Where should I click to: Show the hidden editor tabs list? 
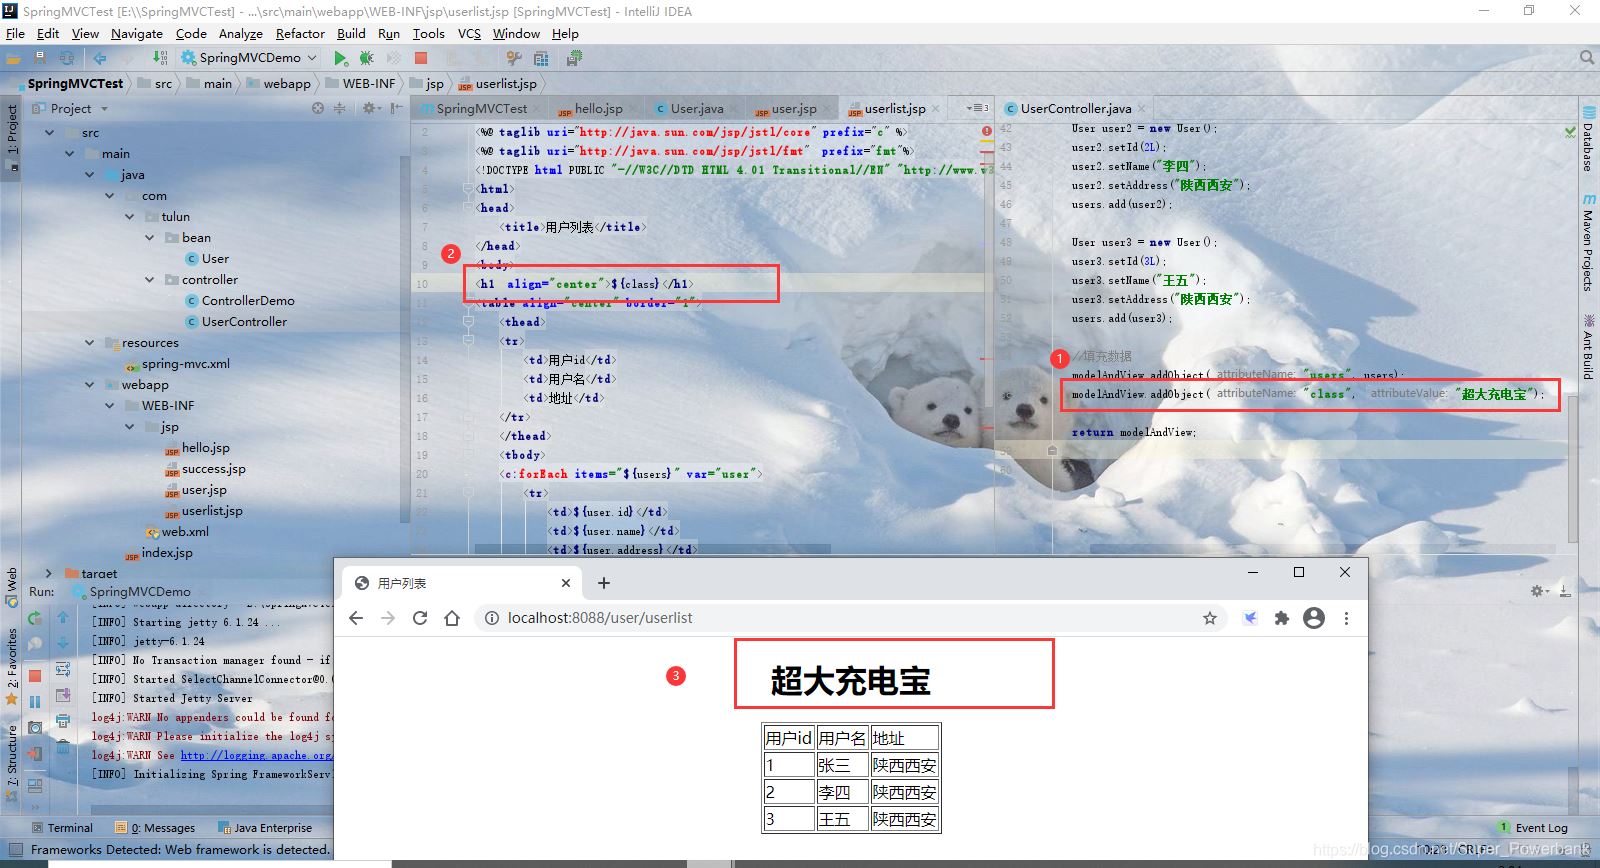pyautogui.click(x=976, y=108)
